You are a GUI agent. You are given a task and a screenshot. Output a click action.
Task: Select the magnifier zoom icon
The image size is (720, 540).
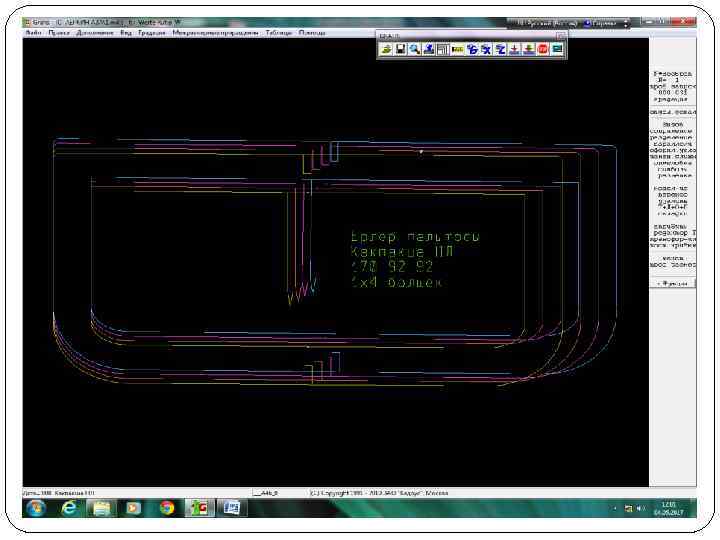point(415,49)
